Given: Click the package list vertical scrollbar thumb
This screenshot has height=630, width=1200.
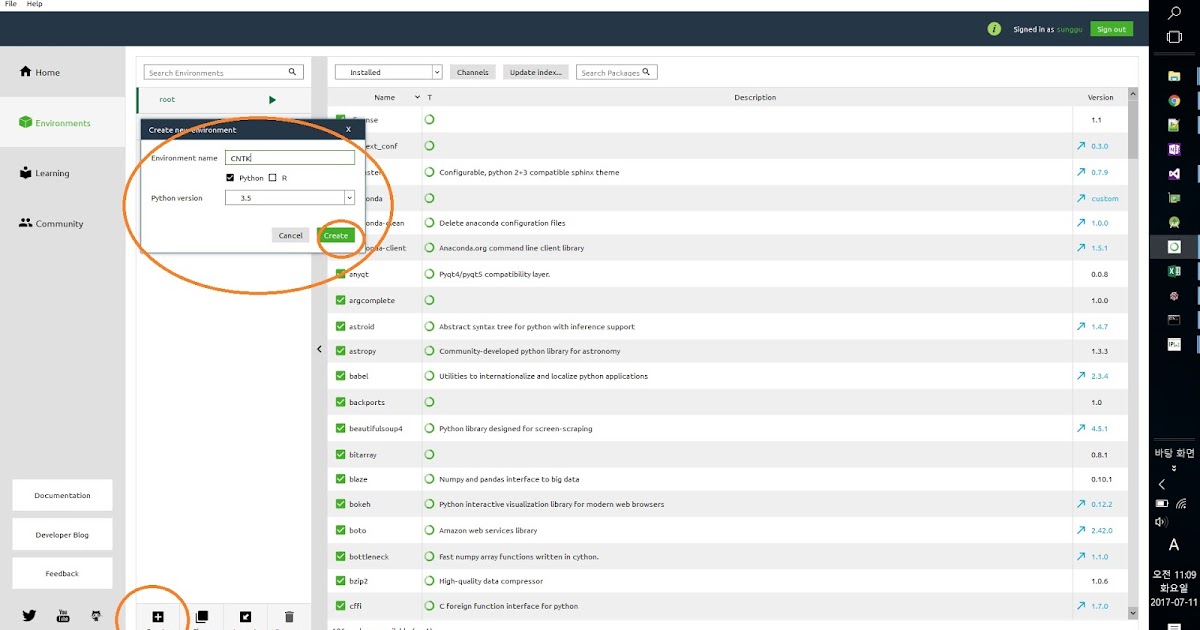Looking at the screenshot, I should click(1133, 130).
